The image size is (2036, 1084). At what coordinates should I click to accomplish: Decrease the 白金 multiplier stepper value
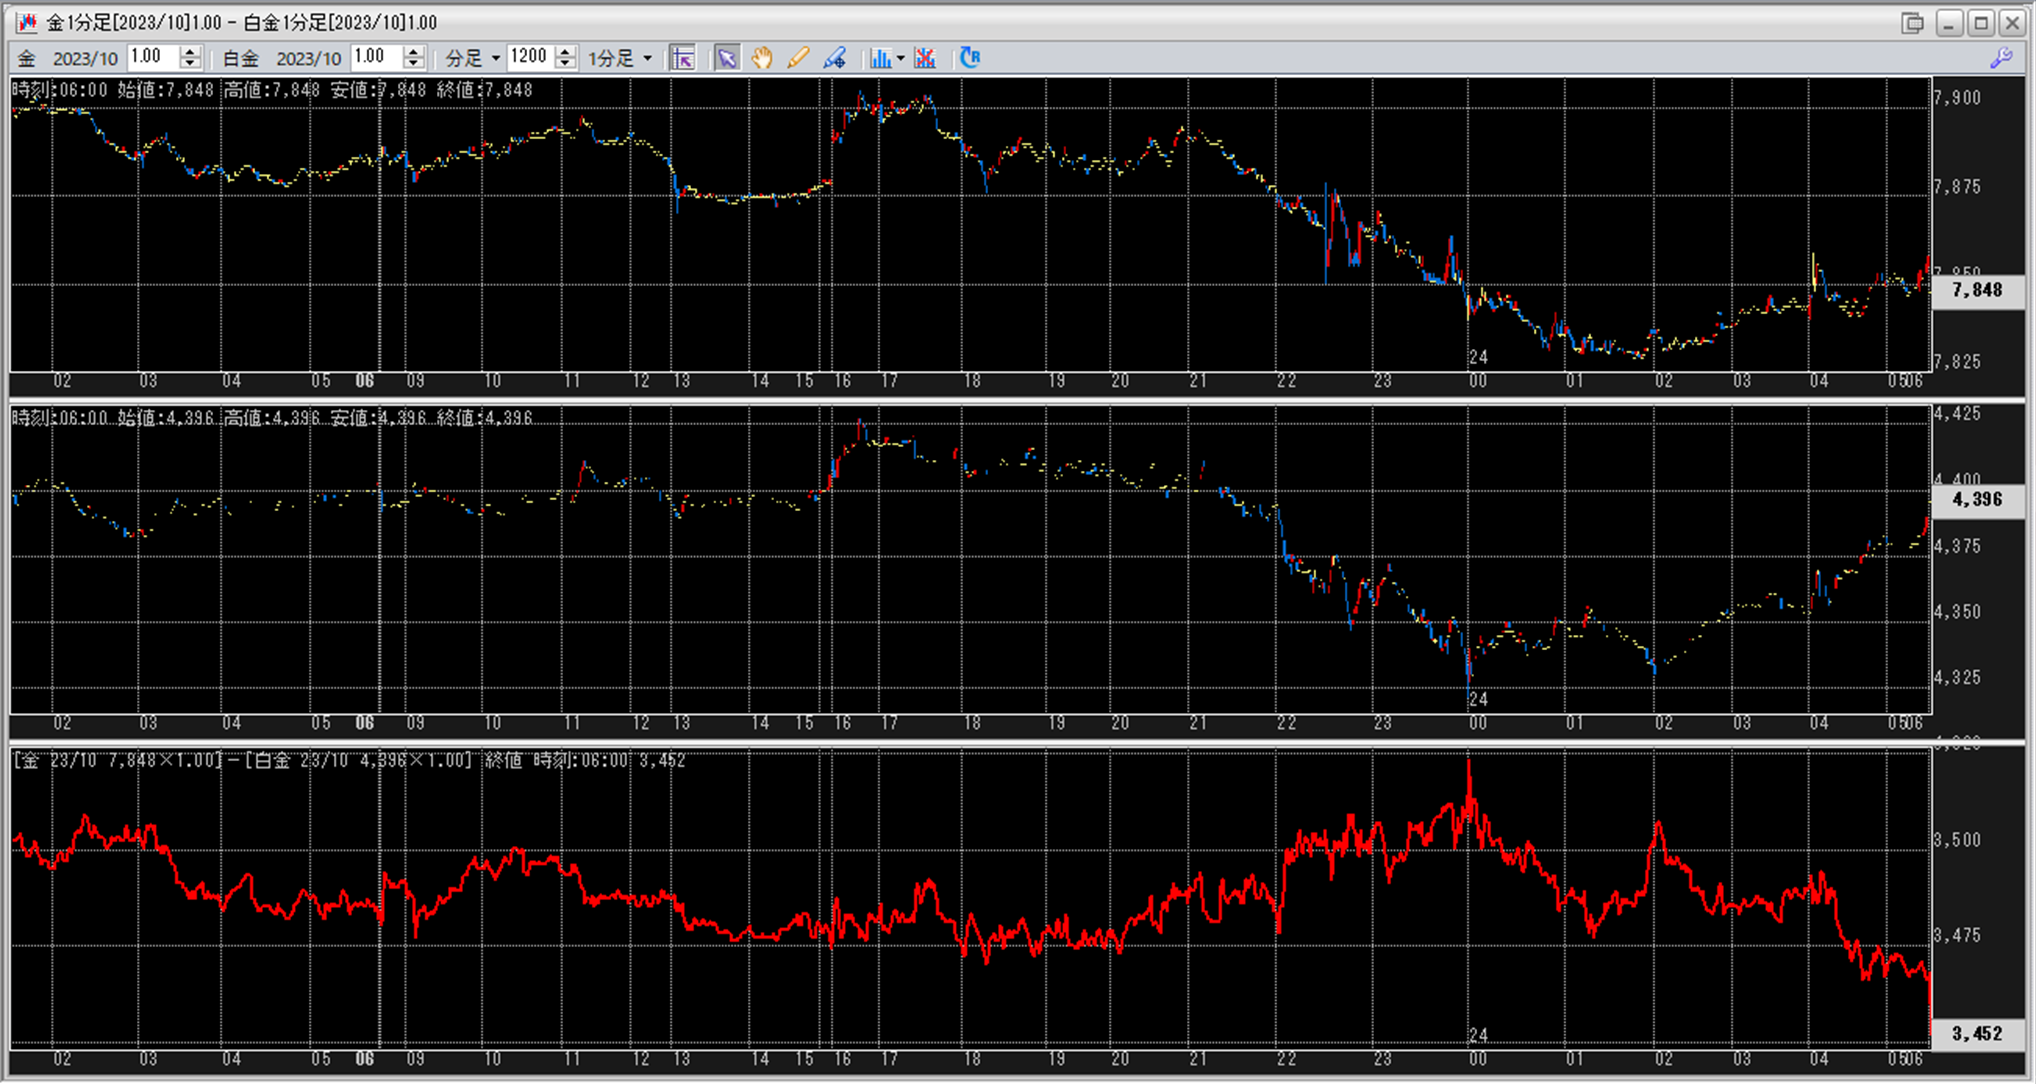(x=414, y=64)
